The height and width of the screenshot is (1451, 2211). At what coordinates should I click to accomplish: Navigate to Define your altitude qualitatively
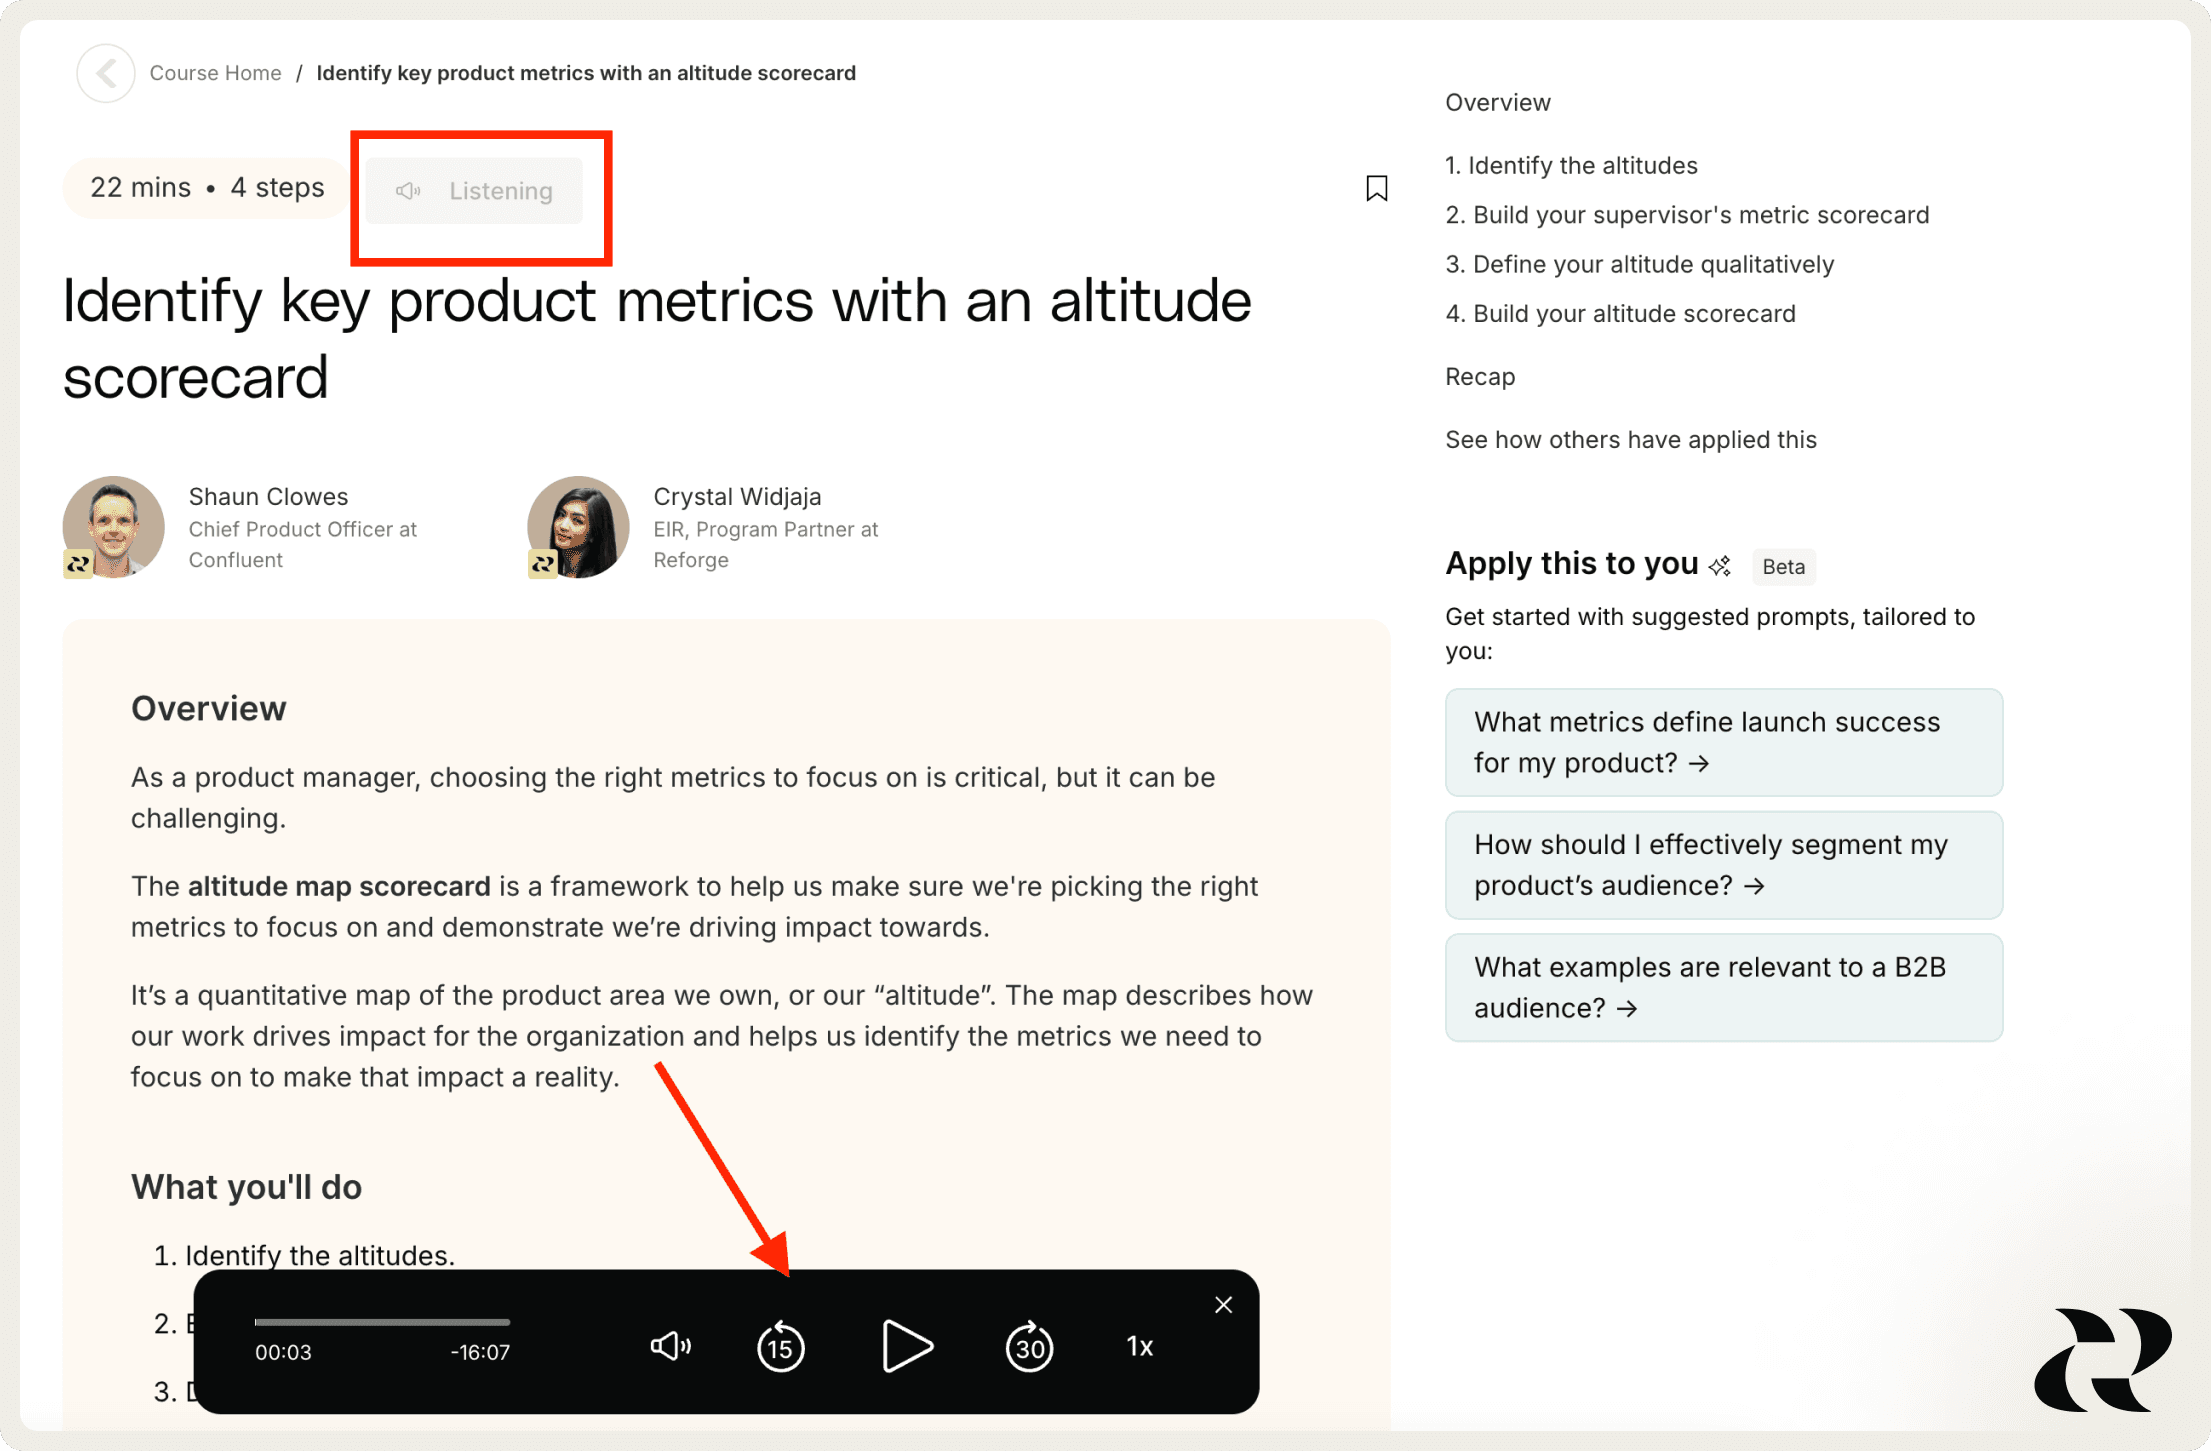1639,265
